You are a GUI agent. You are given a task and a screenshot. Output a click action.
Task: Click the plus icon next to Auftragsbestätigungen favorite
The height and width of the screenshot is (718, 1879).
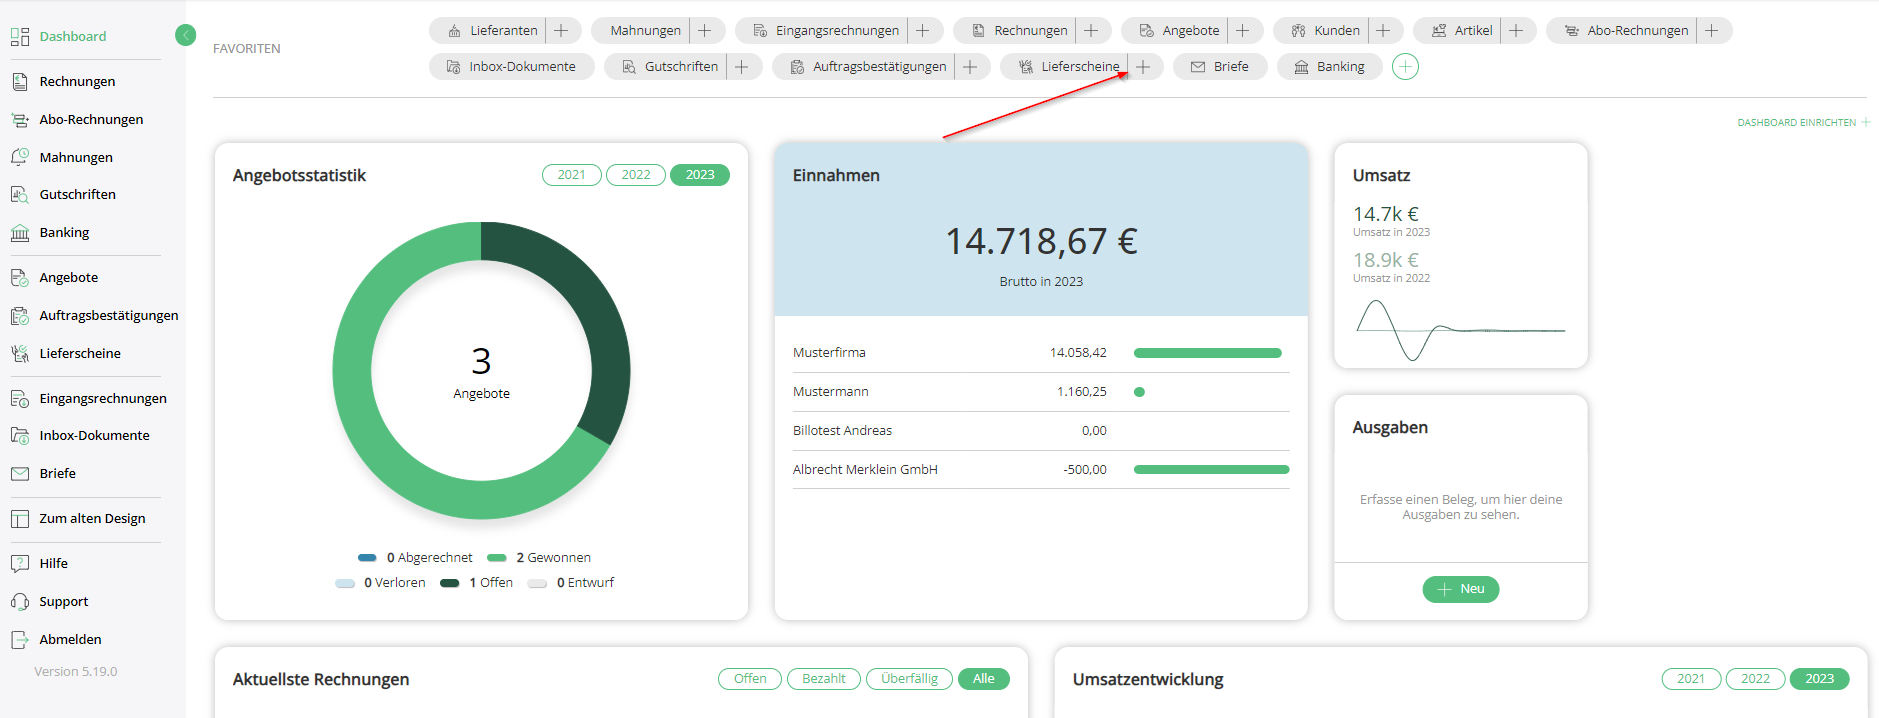click(x=970, y=67)
